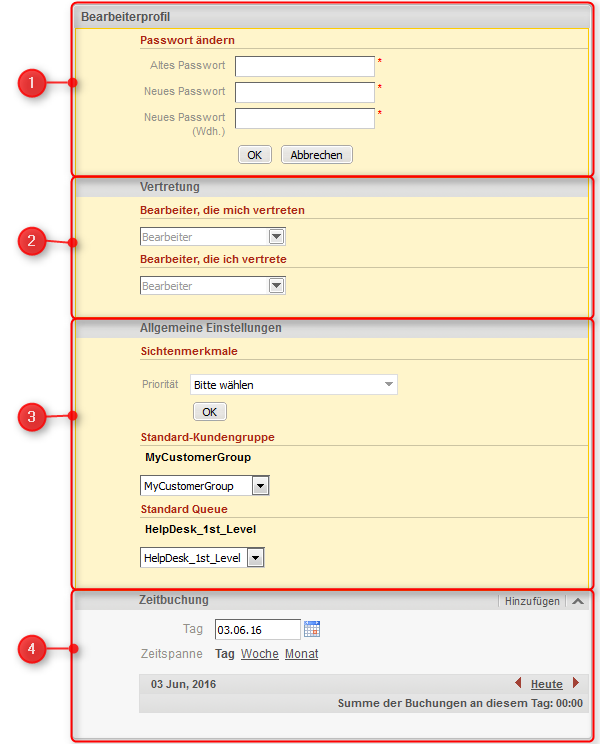
Task: Click OK under Sichtenmerkmale
Action: click(x=209, y=412)
